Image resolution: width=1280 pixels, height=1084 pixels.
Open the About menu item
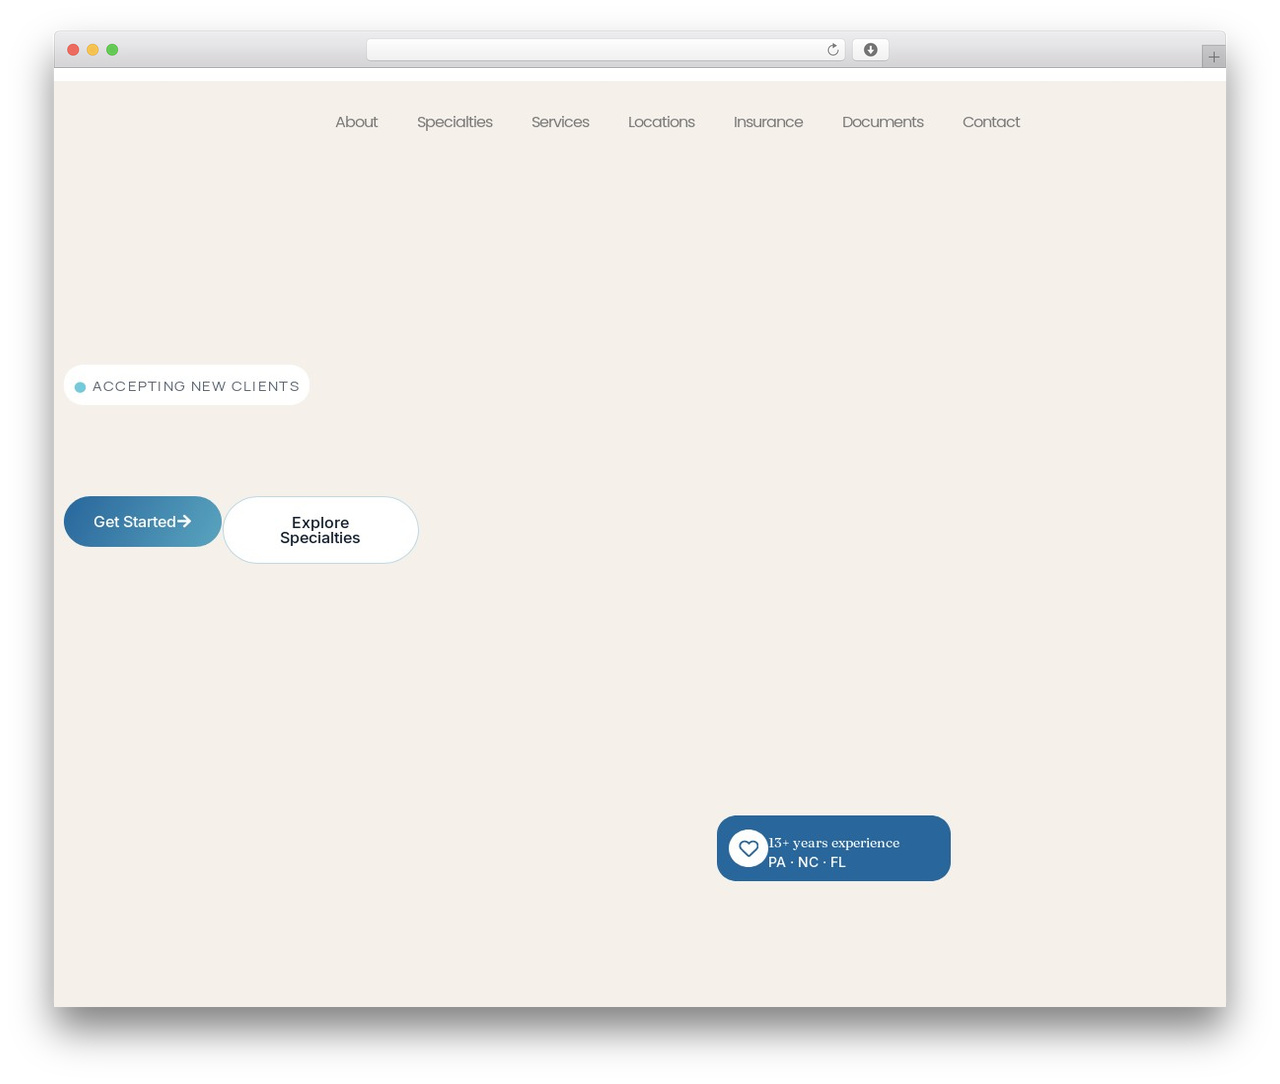coord(356,122)
